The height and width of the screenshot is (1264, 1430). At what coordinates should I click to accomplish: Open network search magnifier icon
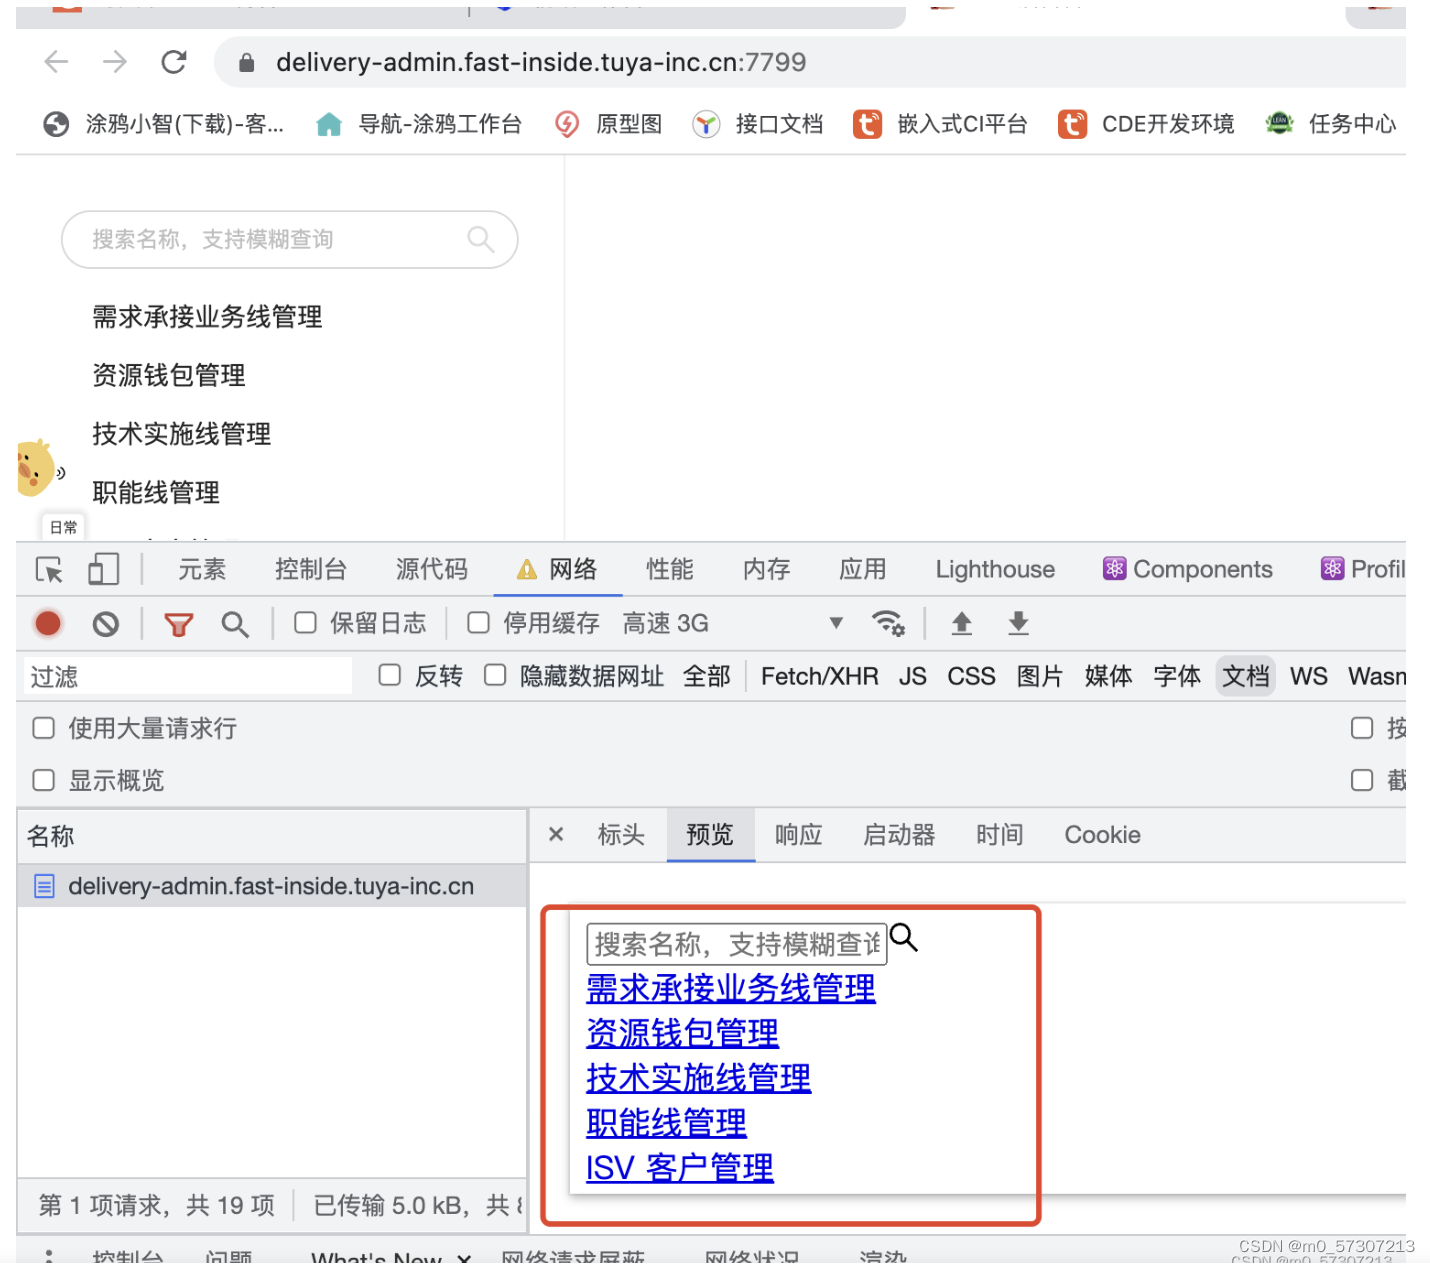(x=235, y=625)
